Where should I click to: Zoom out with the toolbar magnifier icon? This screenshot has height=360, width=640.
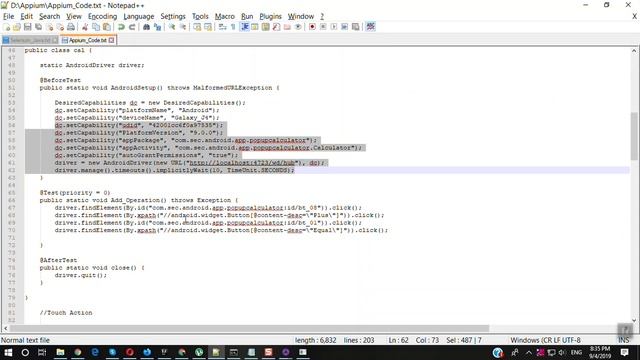point(183,27)
